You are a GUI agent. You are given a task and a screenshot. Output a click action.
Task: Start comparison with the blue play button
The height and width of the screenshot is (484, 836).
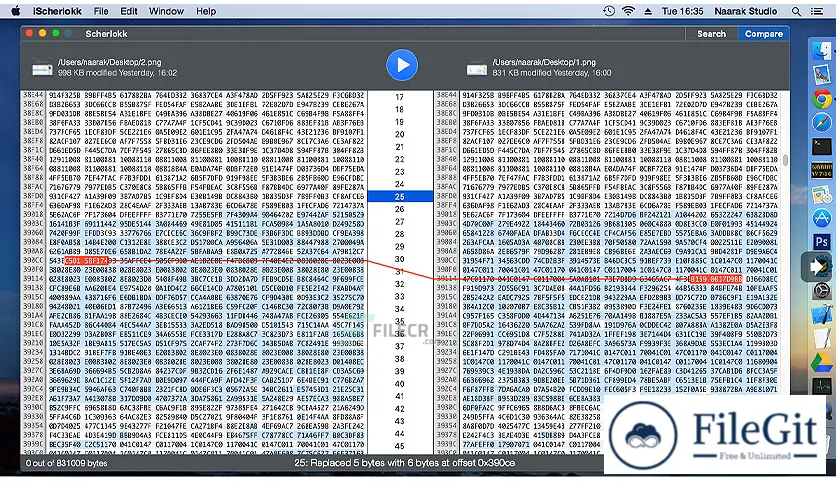pyautogui.click(x=401, y=65)
